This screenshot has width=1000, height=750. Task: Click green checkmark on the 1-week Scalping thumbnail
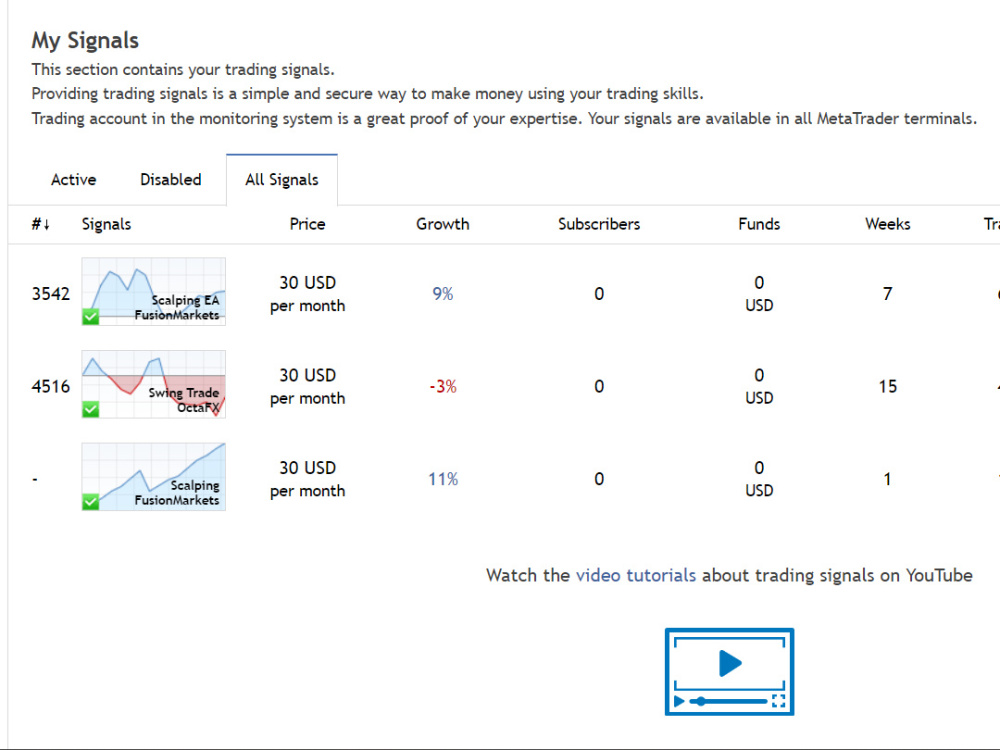click(91, 501)
